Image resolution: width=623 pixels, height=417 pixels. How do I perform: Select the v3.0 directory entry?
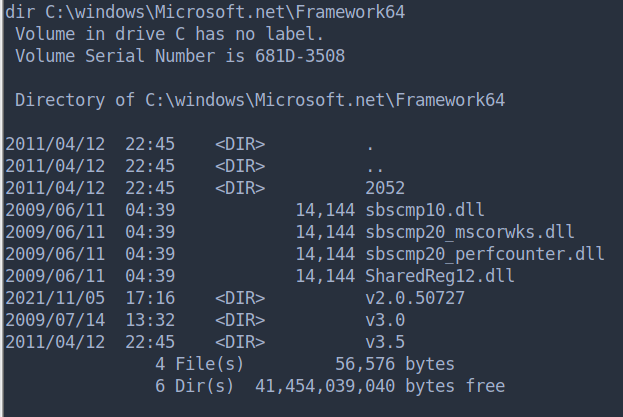coord(384,320)
